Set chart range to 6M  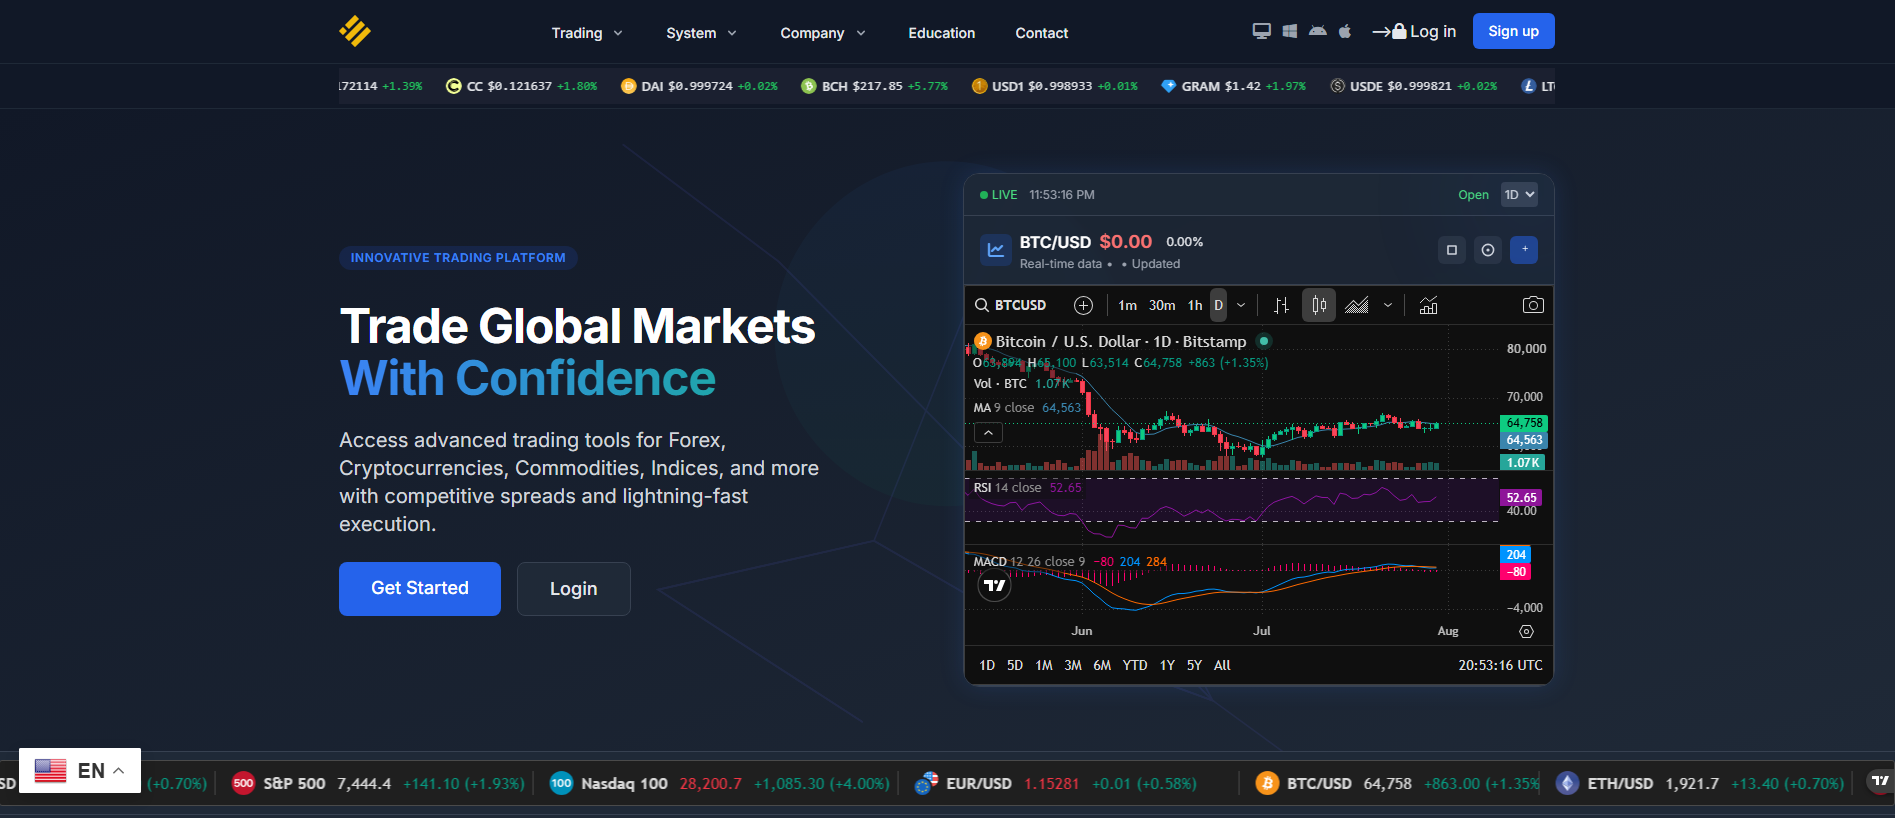pos(1102,665)
